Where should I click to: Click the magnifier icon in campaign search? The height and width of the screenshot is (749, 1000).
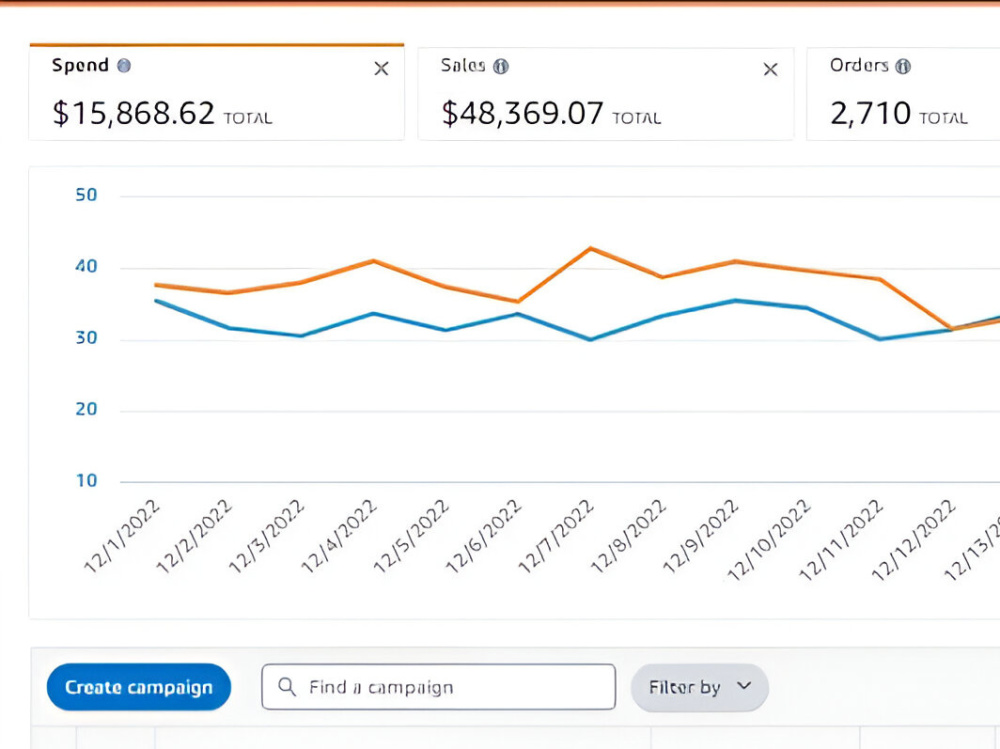pos(287,686)
